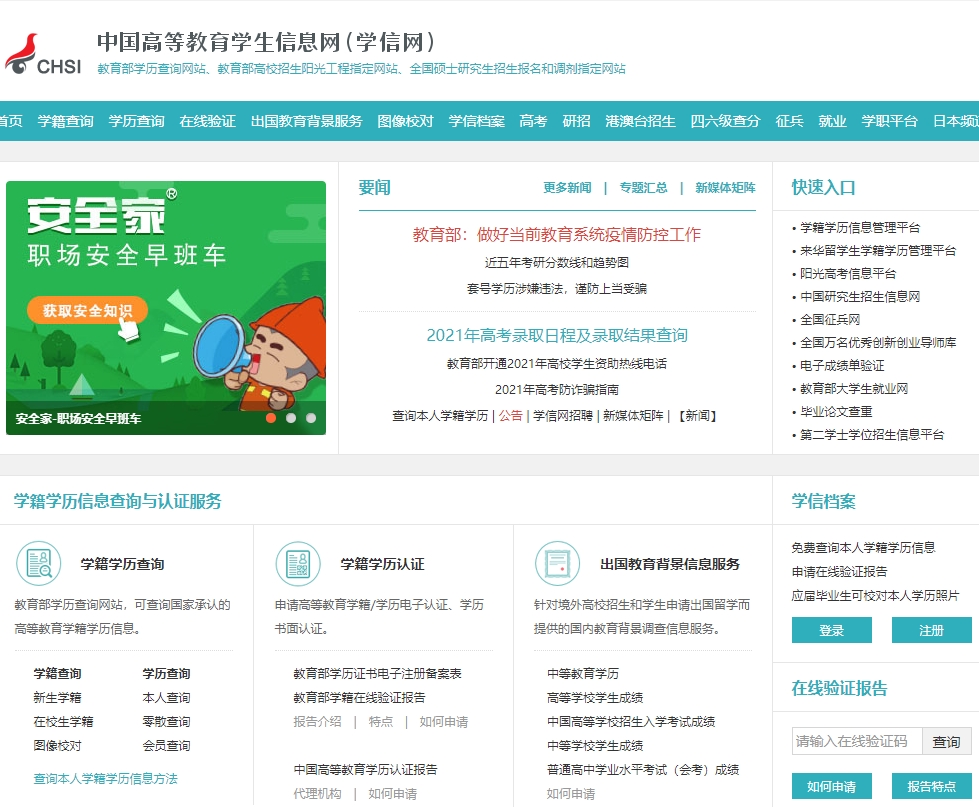Open 第二学士学位招生信息平台 link
979x807 pixels.
pyautogui.click(x=872, y=435)
